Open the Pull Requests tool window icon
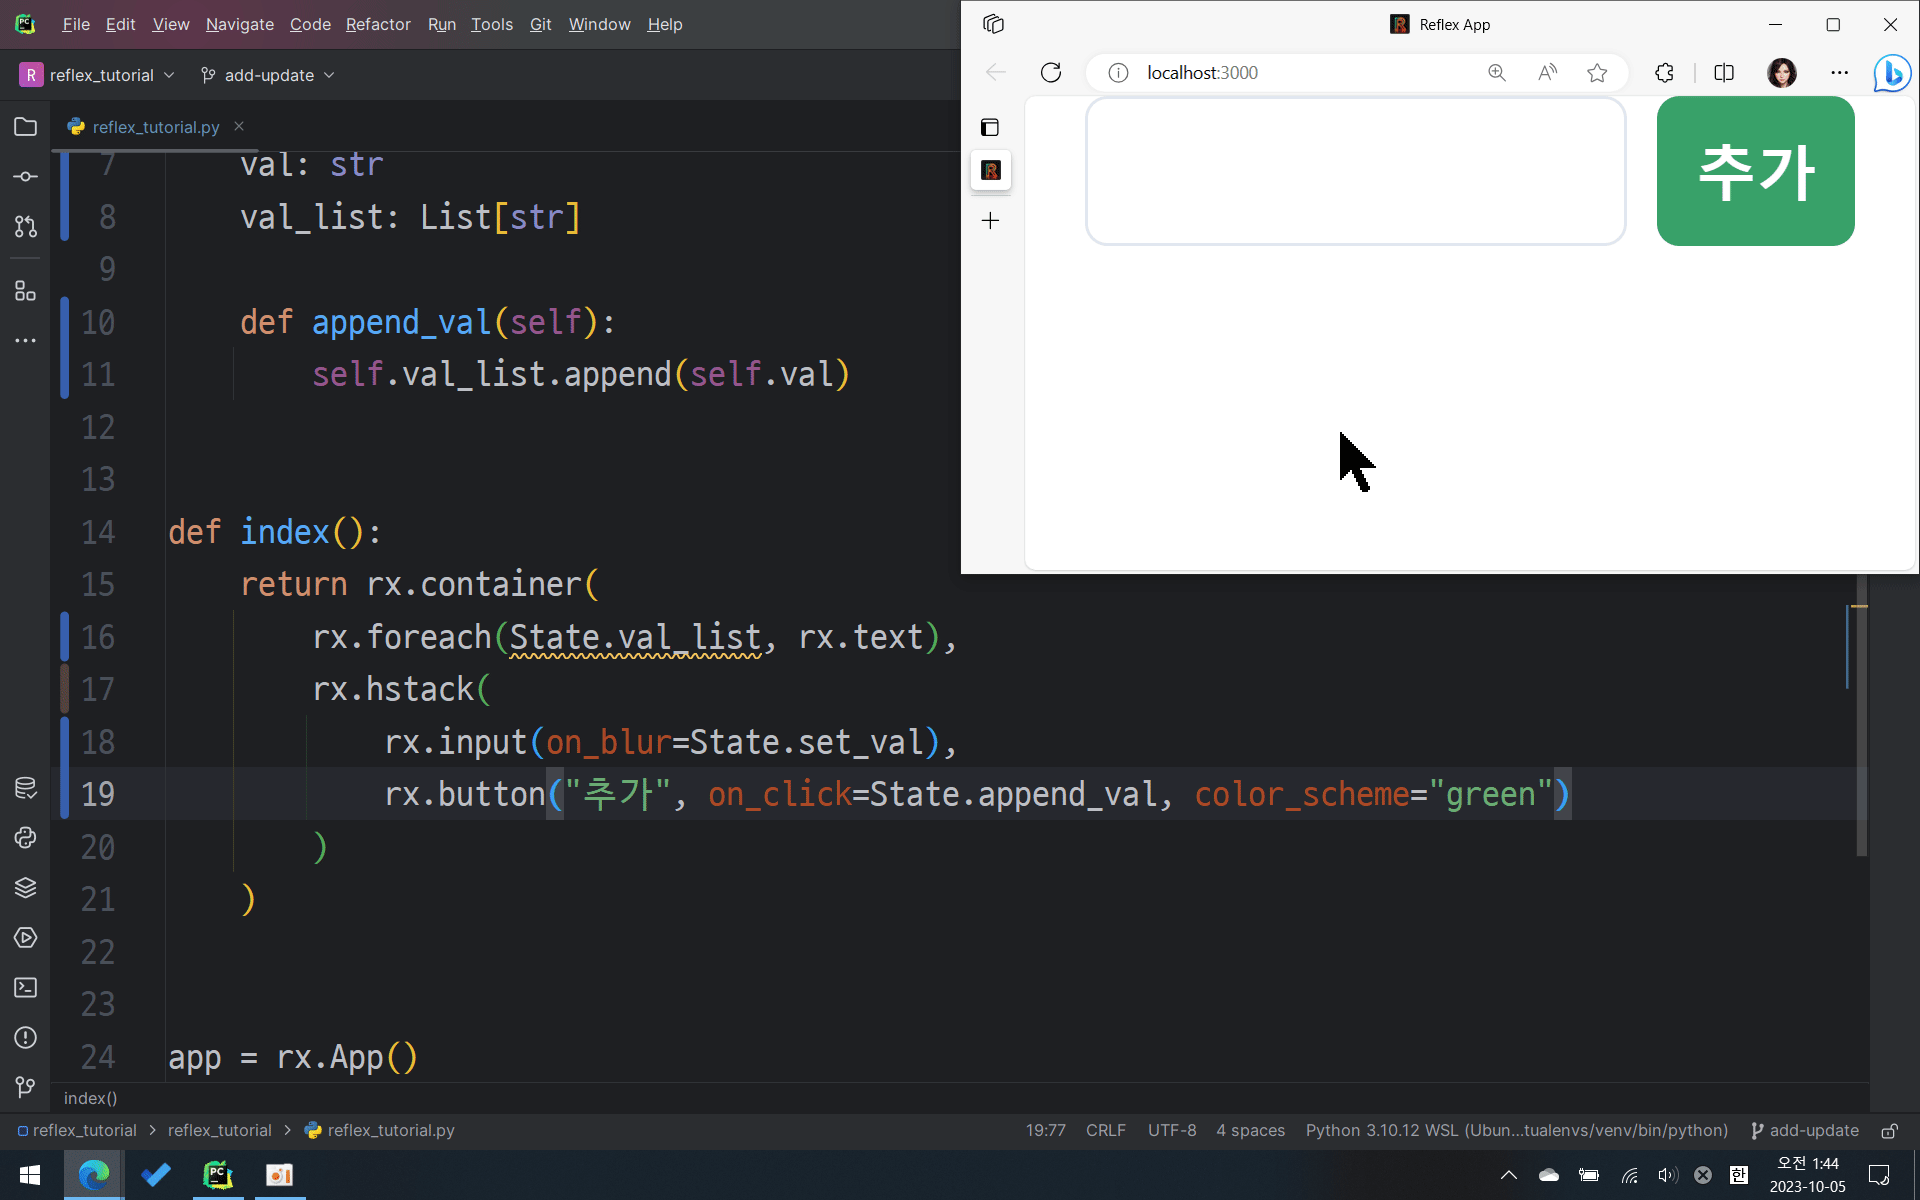1920x1200 pixels. pyautogui.click(x=26, y=227)
